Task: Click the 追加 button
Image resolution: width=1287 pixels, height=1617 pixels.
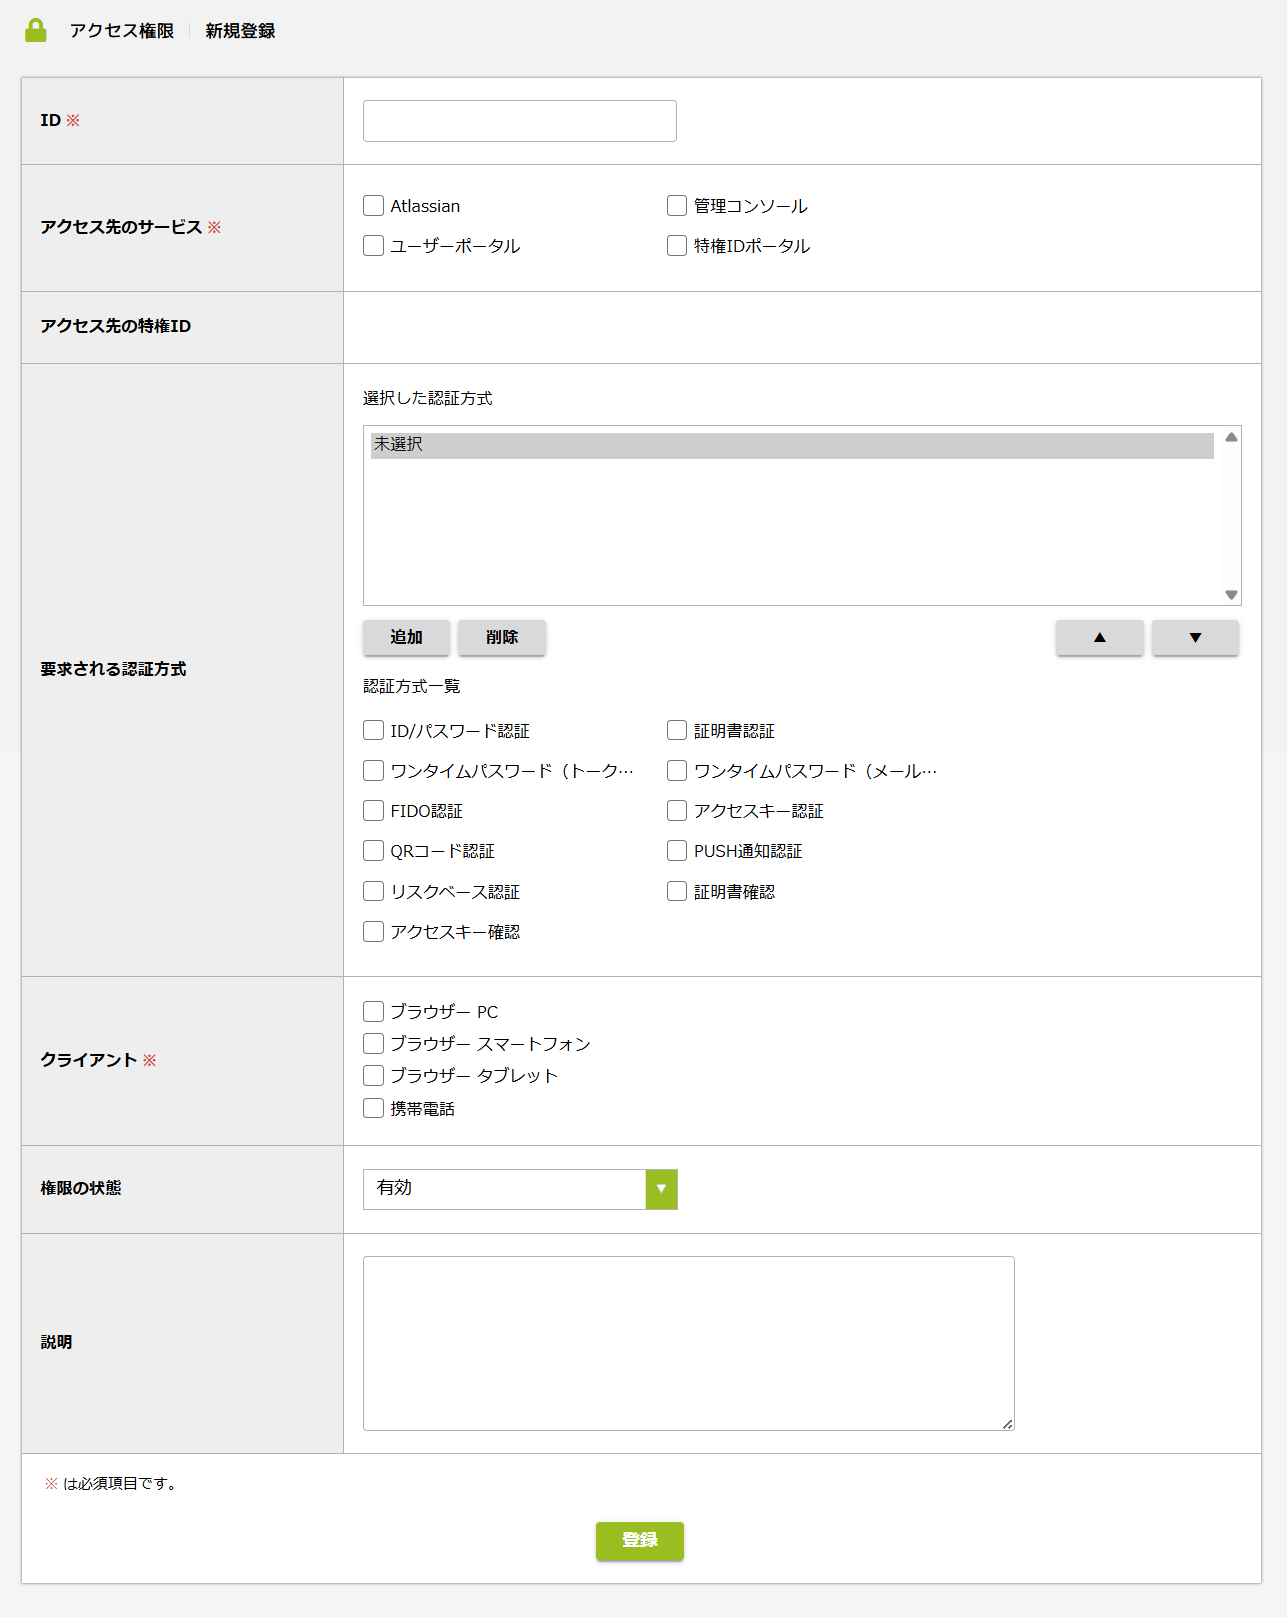Action: (x=406, y=638)
